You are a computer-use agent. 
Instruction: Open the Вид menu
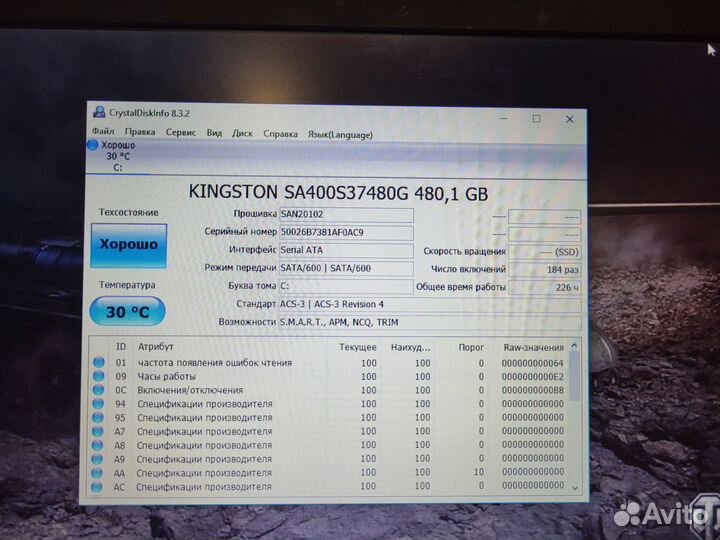(214, 133)
